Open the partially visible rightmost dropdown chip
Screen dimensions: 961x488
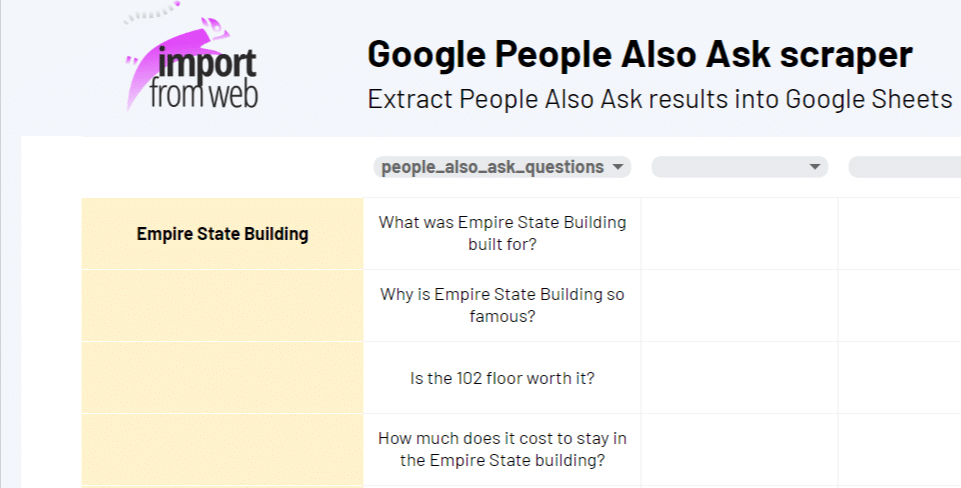[x=904, y=167]
